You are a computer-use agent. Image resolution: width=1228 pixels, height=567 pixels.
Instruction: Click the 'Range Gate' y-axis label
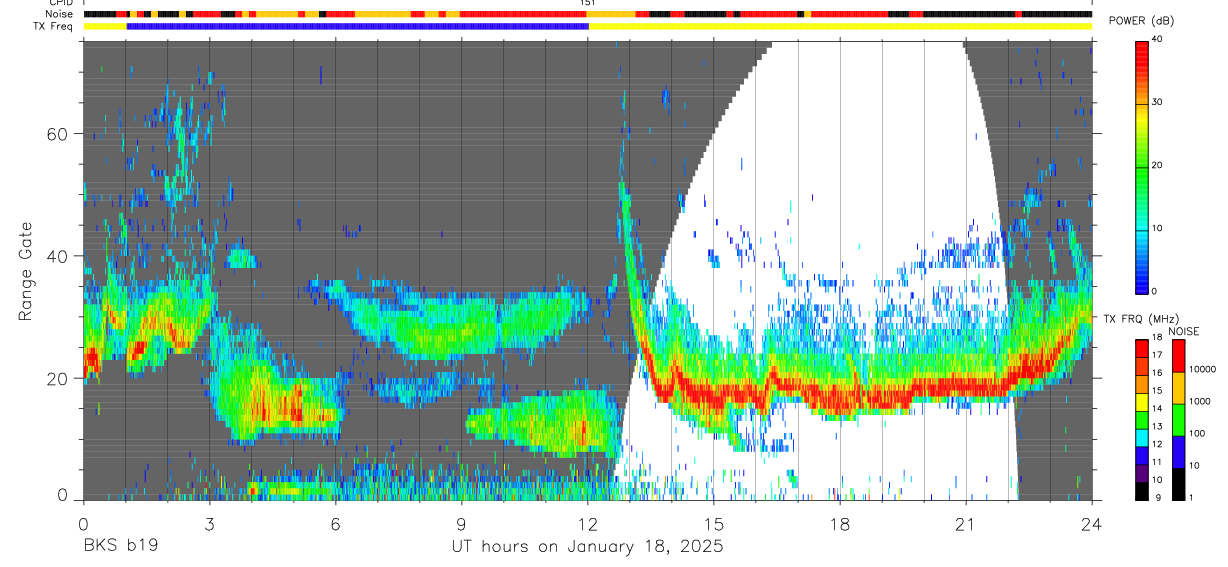coord(26,271)
